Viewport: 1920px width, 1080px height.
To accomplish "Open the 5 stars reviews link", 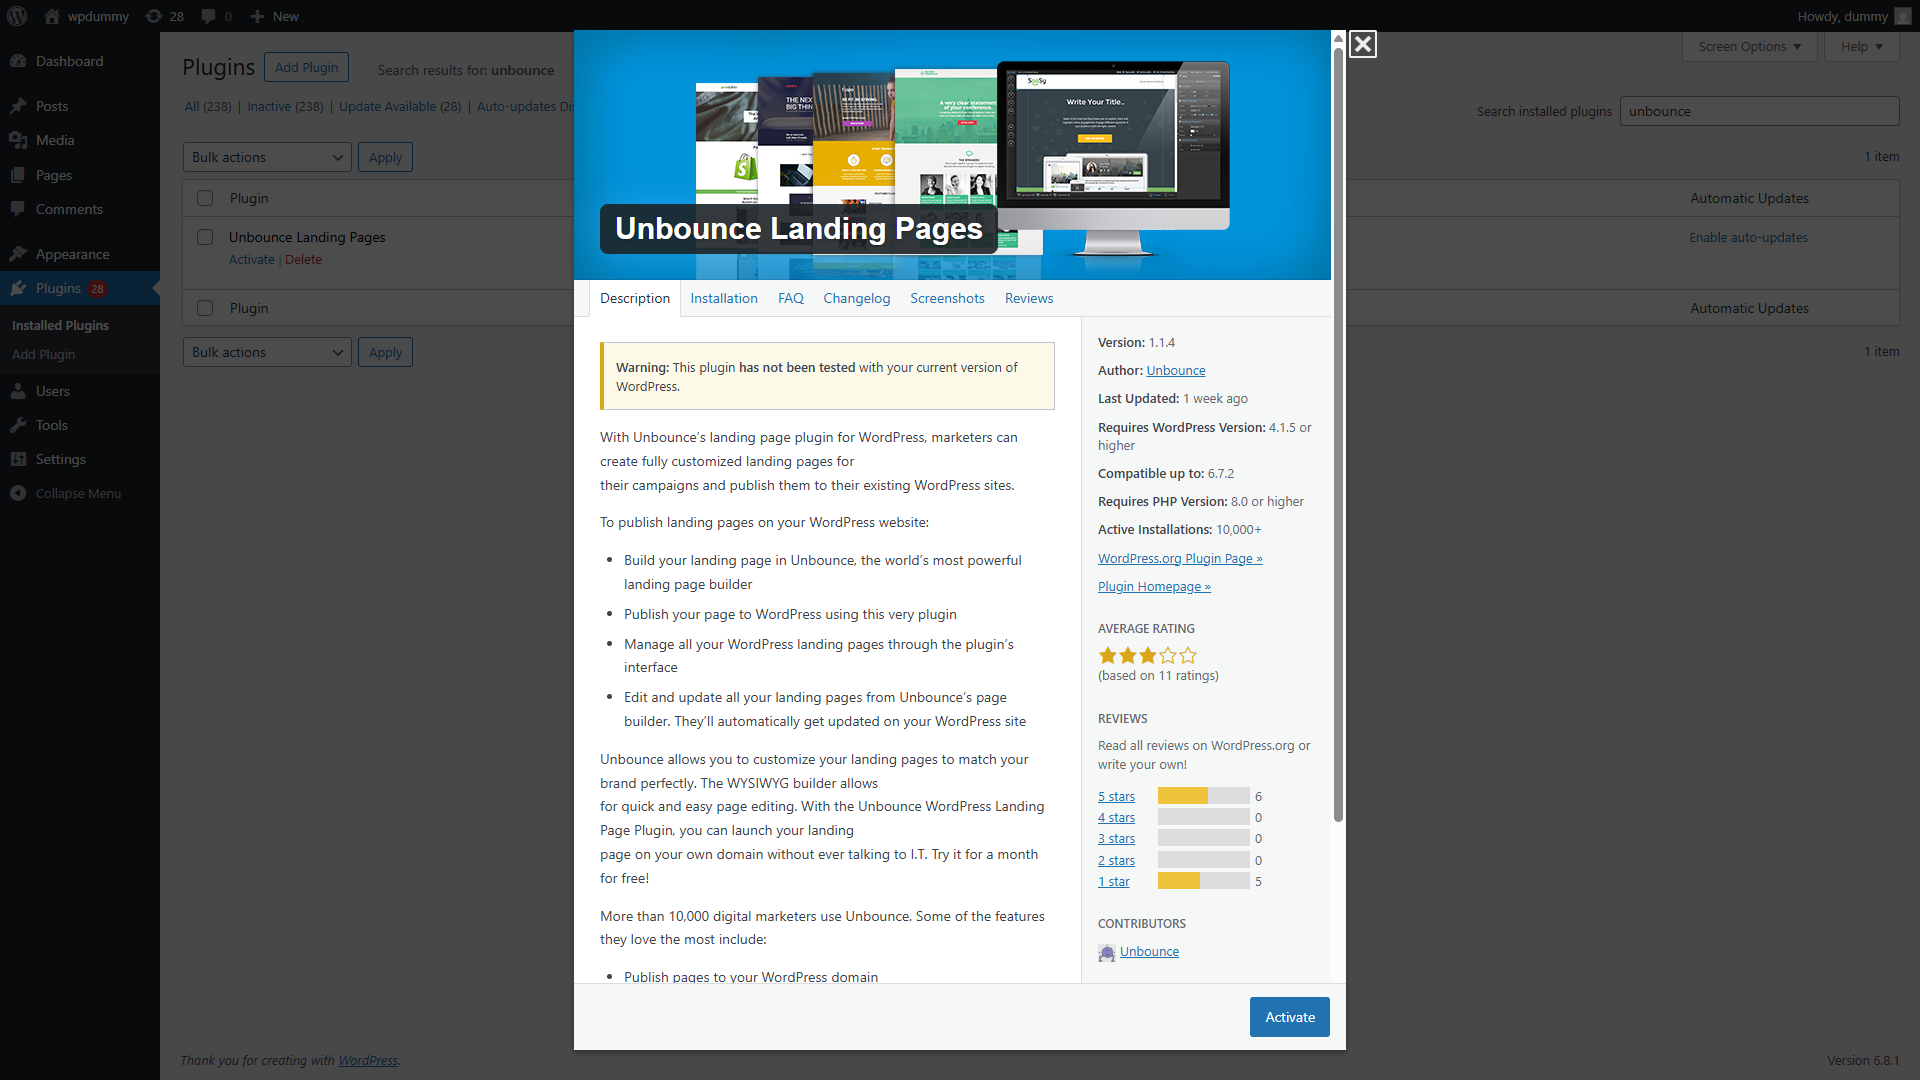I will point(1116,796).
